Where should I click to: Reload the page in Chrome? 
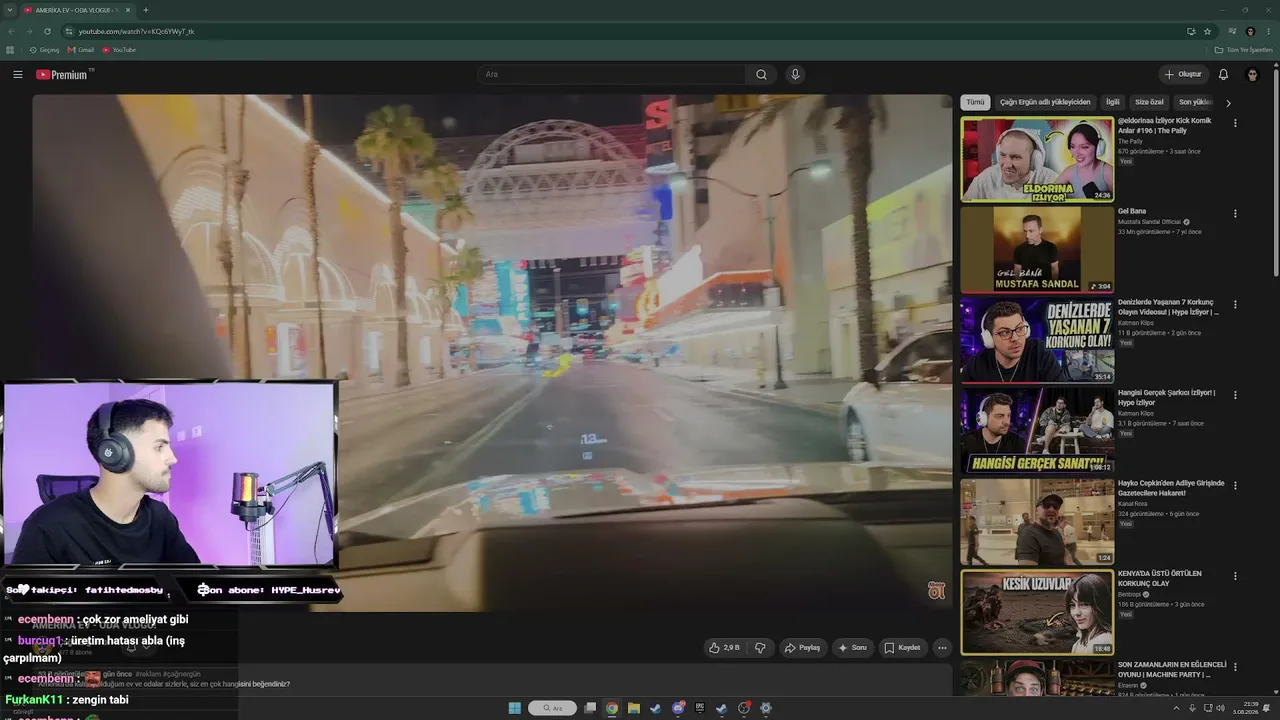47,31
